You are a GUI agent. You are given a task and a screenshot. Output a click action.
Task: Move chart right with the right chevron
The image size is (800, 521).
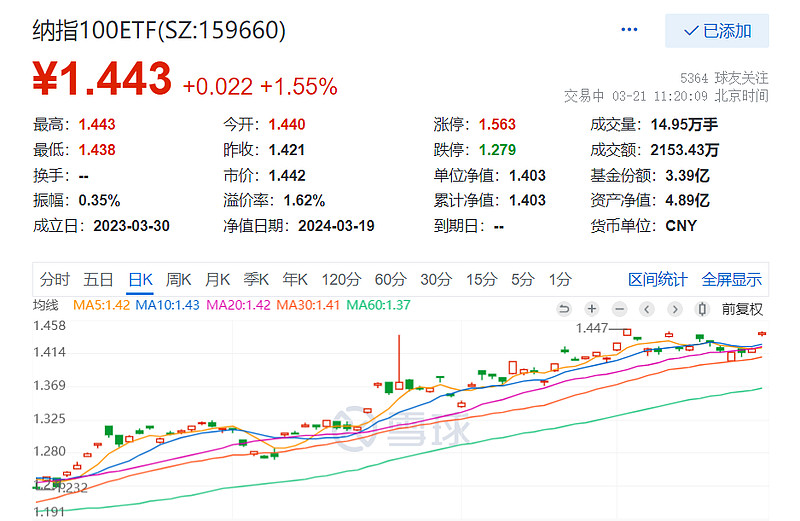(x=674, y=309)
